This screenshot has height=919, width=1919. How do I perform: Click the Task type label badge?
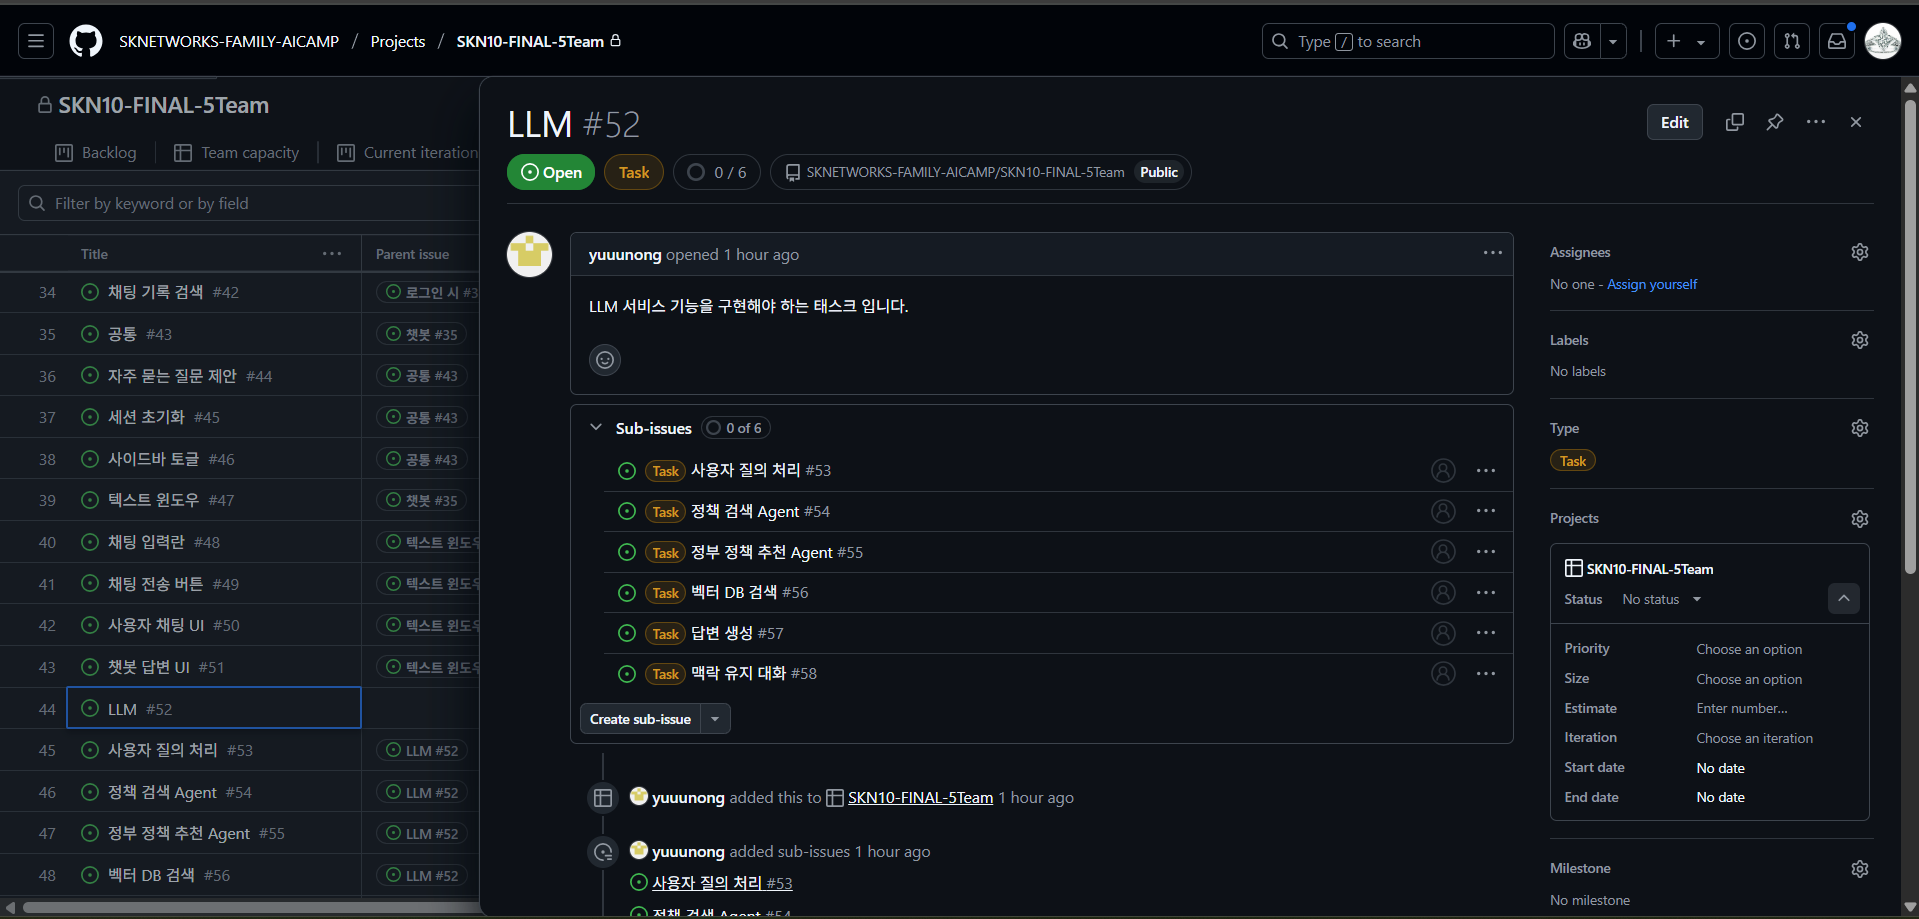[x=634, y=172]
